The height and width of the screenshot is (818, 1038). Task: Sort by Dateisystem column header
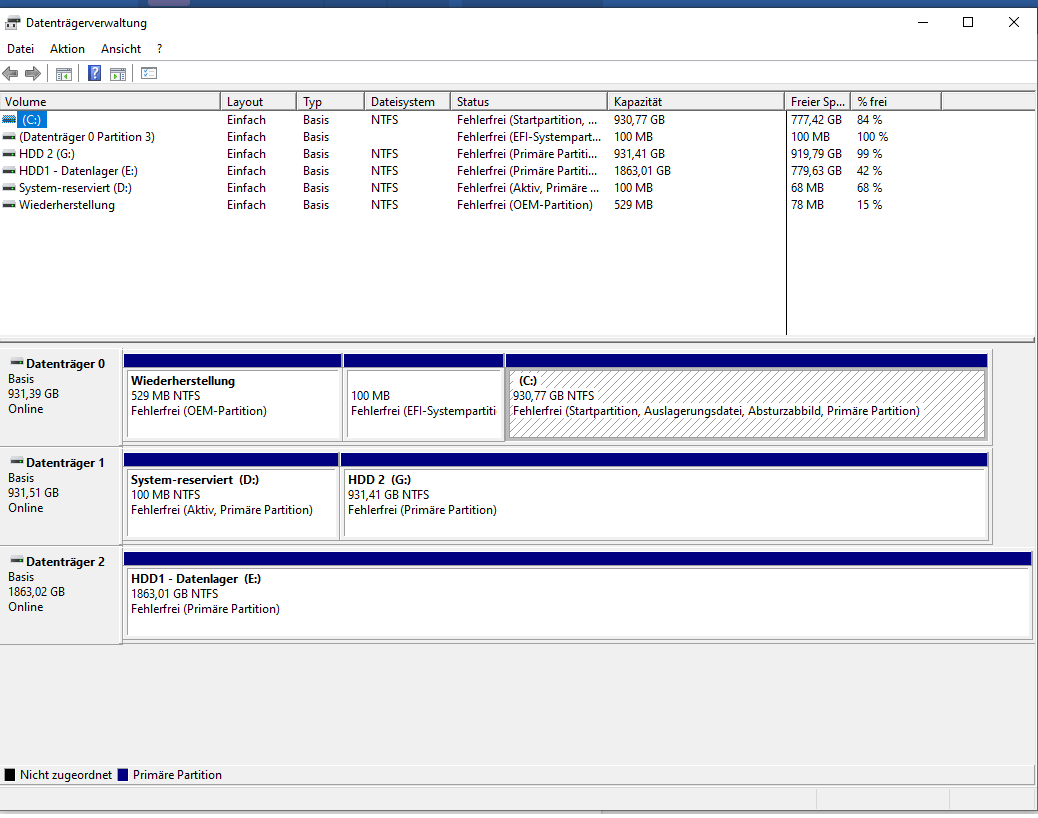pyautogui.click(x=407, y=102)
